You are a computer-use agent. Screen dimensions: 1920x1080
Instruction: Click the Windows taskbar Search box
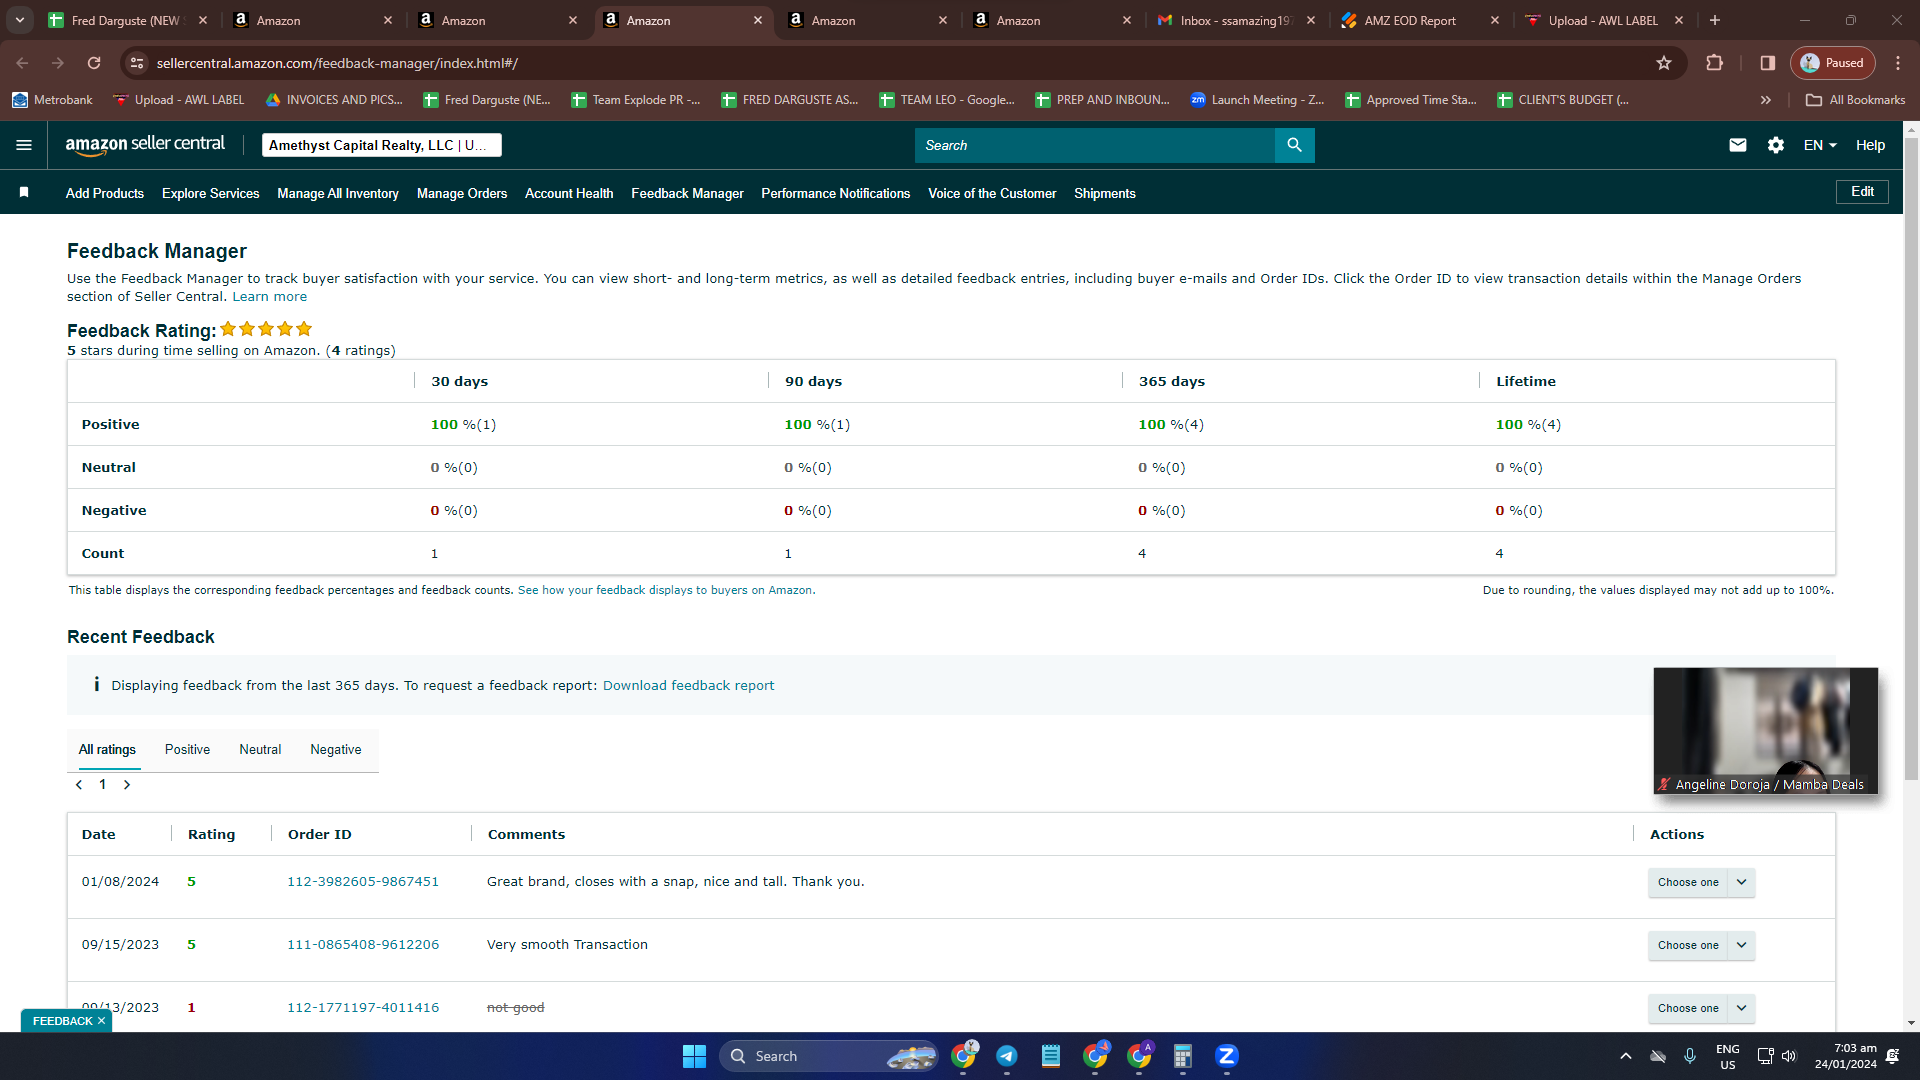tap(829, 1056)
